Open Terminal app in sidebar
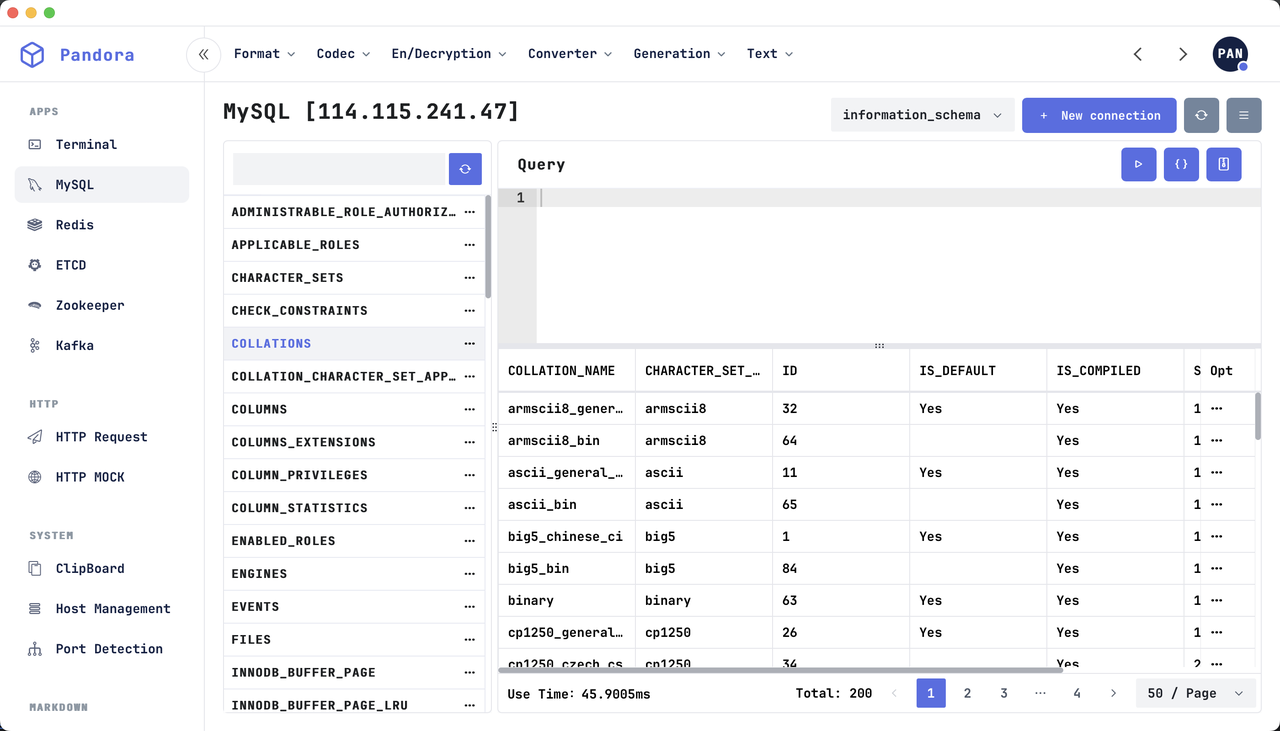Viewport: 1280px width, 731px height. [x=102, y=144]
